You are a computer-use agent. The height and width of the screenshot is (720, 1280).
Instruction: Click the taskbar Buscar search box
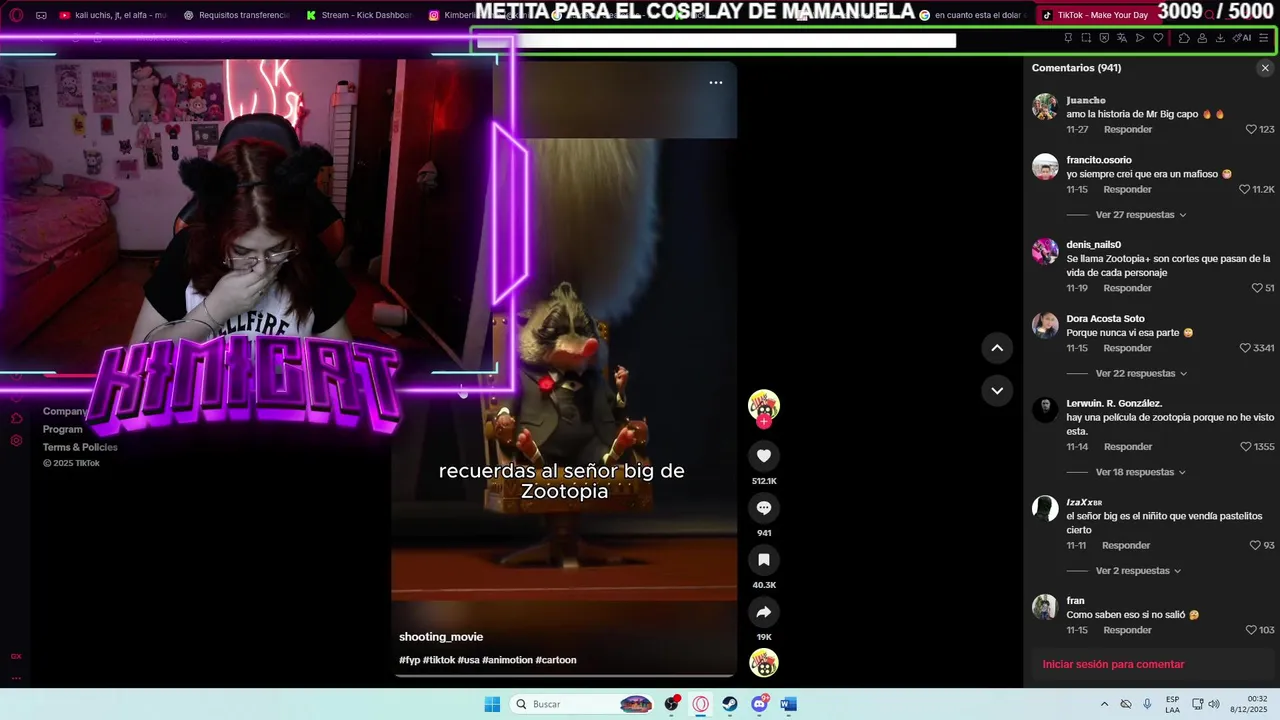583,704
